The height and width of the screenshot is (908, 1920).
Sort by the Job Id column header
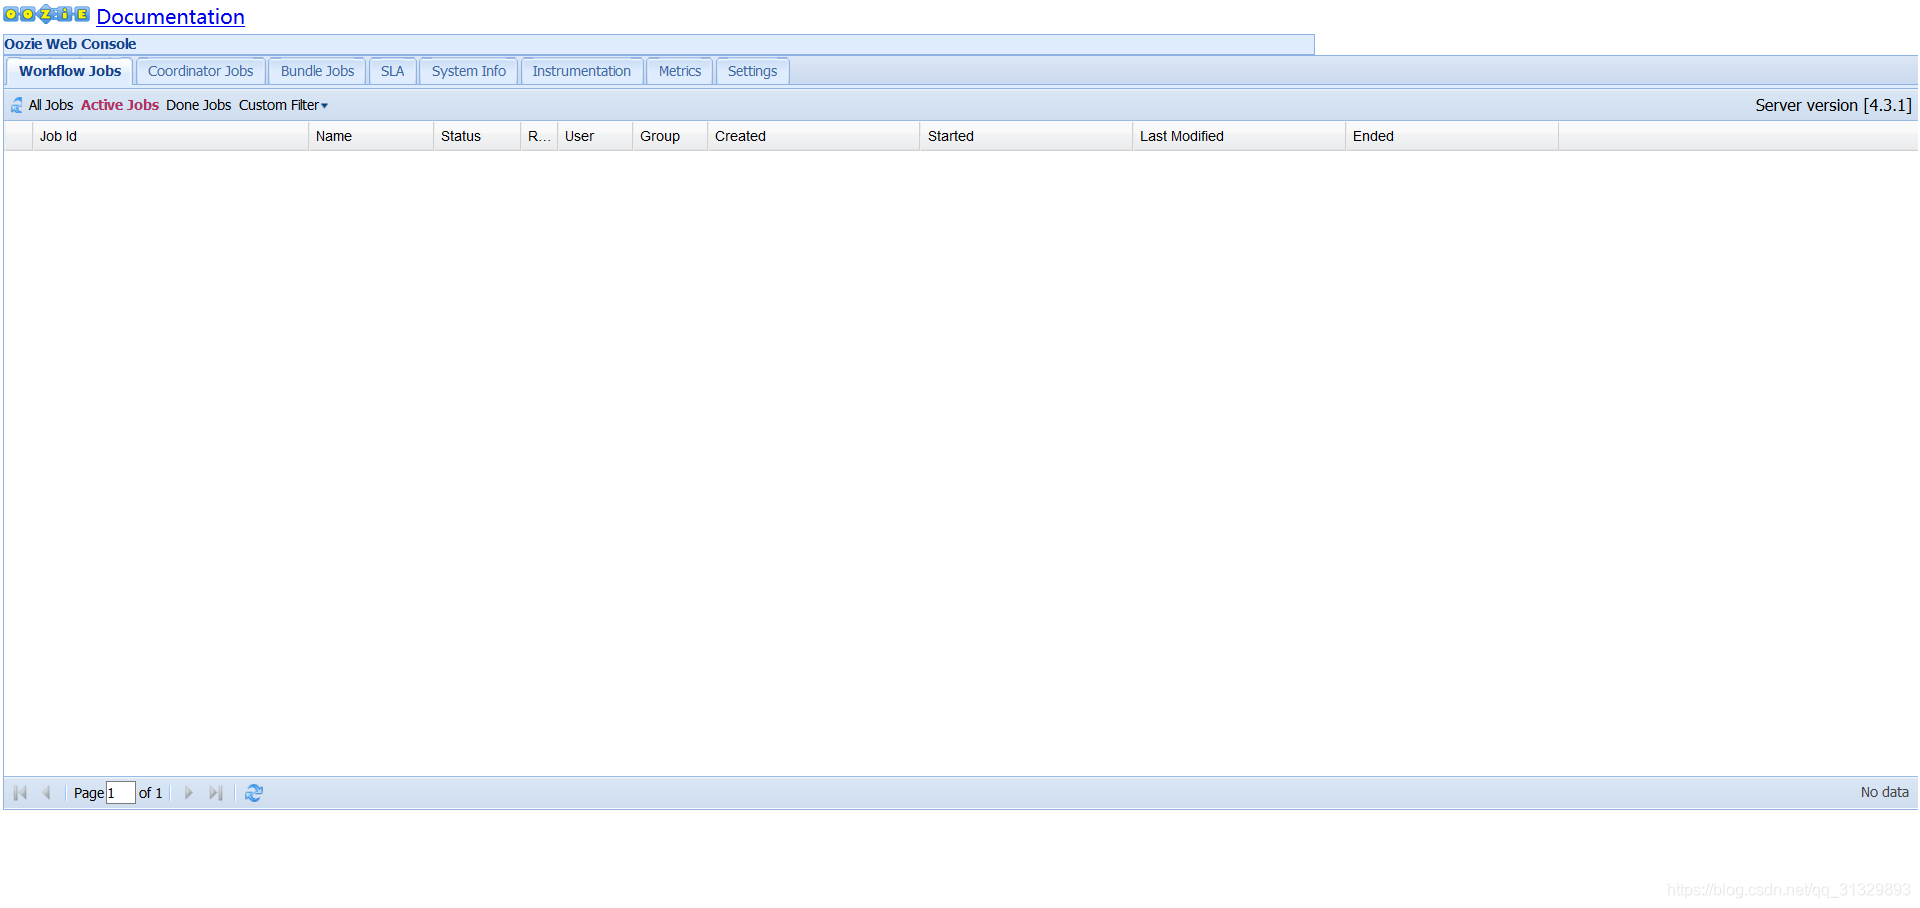pyautogui.click(x=170, y=136)
